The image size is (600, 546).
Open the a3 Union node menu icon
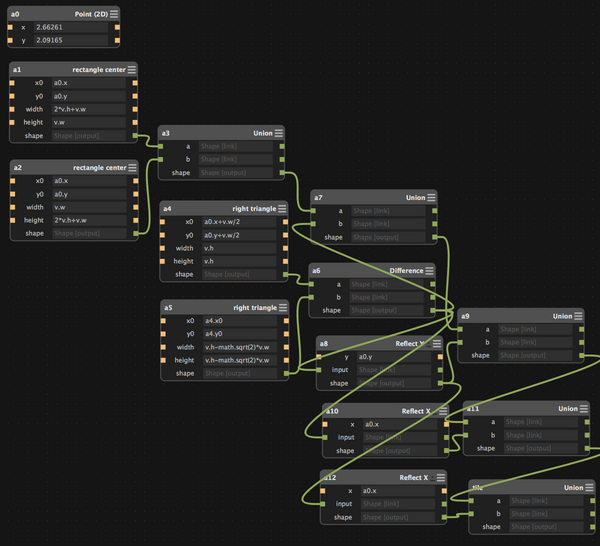(279, 133)
